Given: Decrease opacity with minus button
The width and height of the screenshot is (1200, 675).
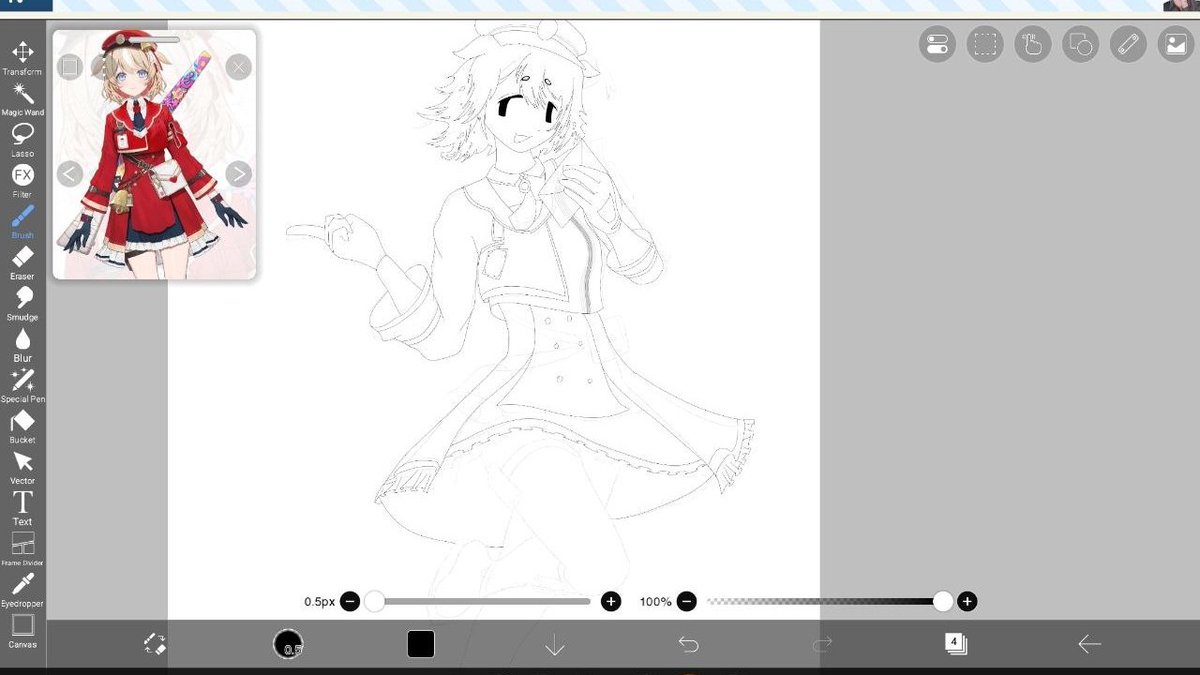Looking at the screenshot, I should [x=686, y=601].
